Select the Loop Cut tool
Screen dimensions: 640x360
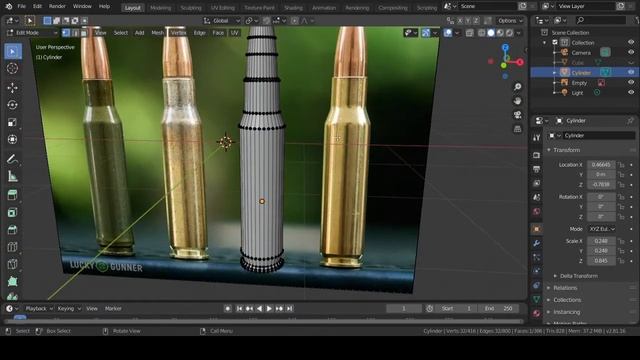point(12,247)
